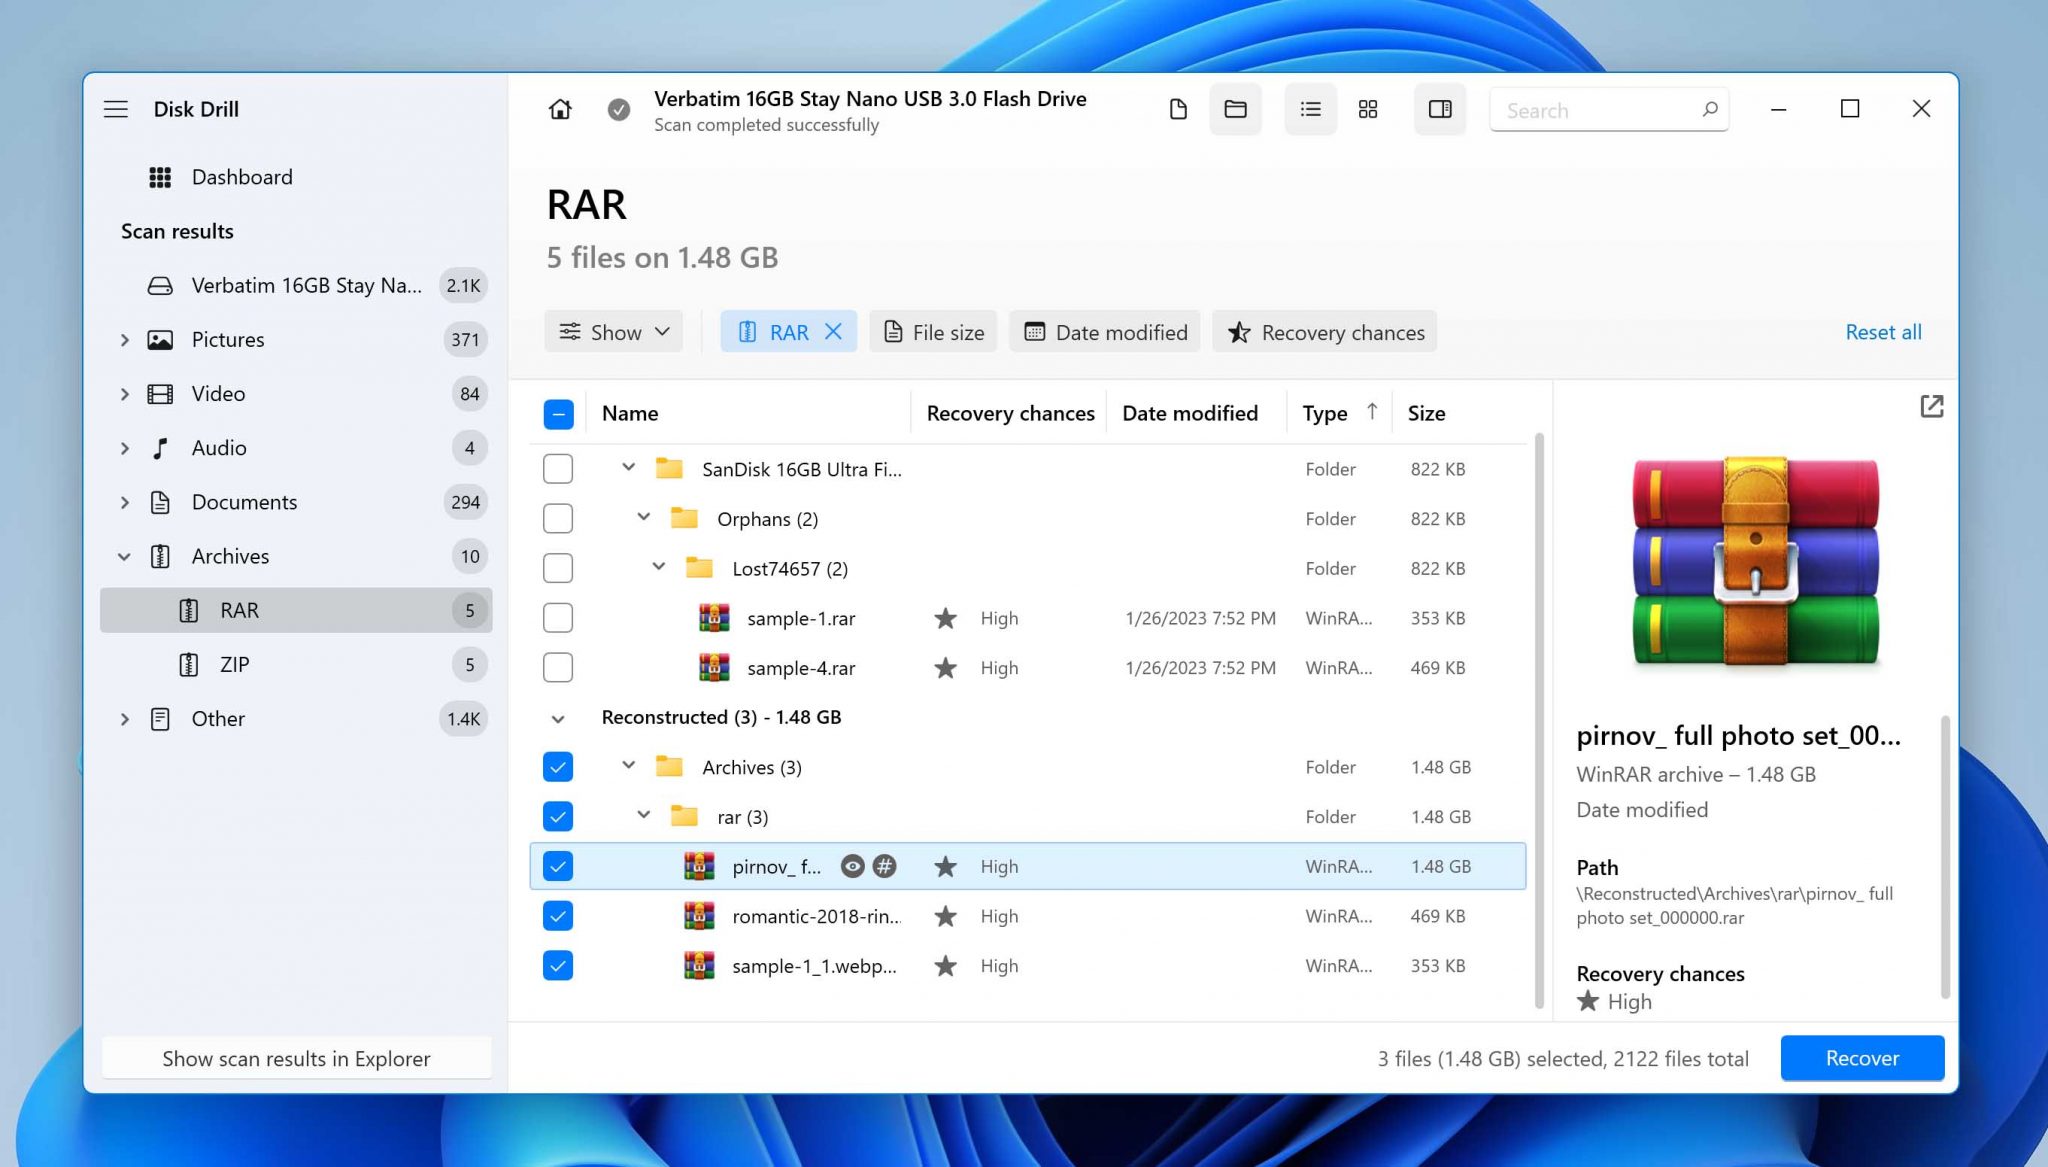This screenshot has height=1167, width=2048.
Task: Click the Home icon near scan status
Action: point(560,109)
